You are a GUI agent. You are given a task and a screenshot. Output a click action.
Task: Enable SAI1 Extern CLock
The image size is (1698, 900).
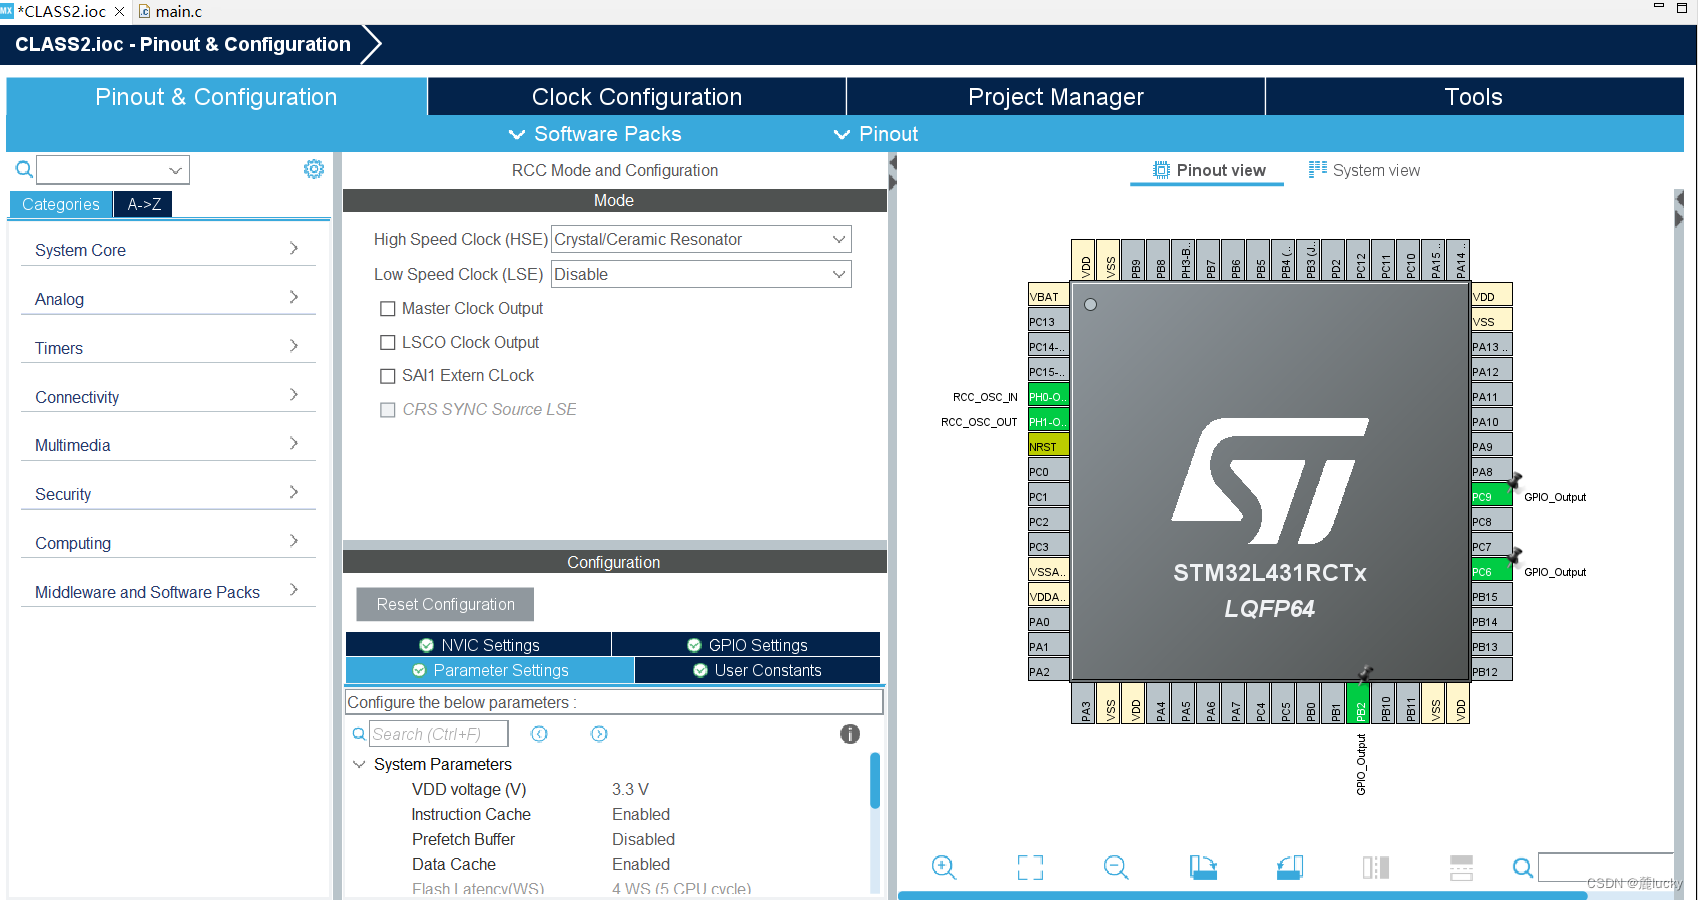click(388, 375)
